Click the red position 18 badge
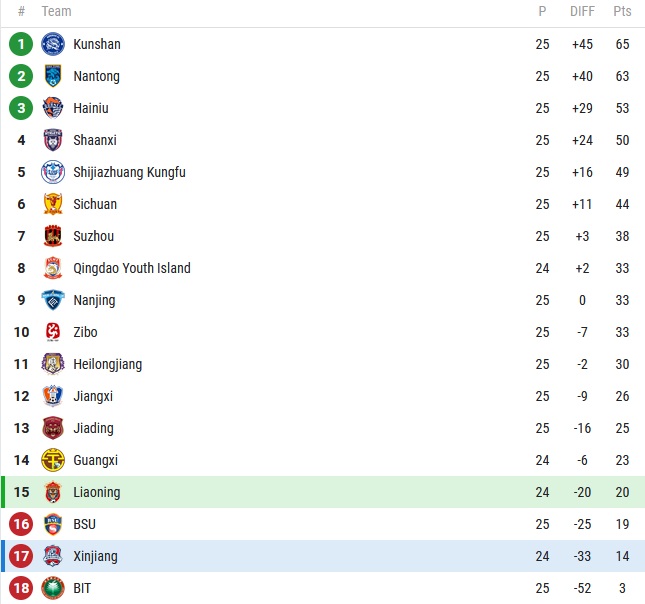This screenshot has height=604, width=645. (21, 588)
